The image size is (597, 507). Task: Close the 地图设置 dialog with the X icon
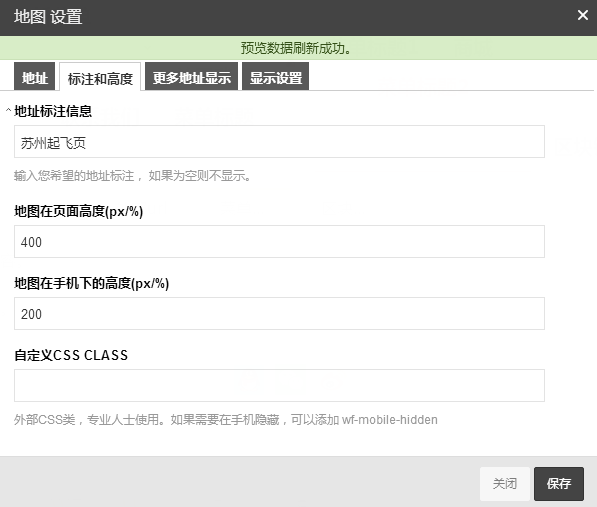point(583,15)
